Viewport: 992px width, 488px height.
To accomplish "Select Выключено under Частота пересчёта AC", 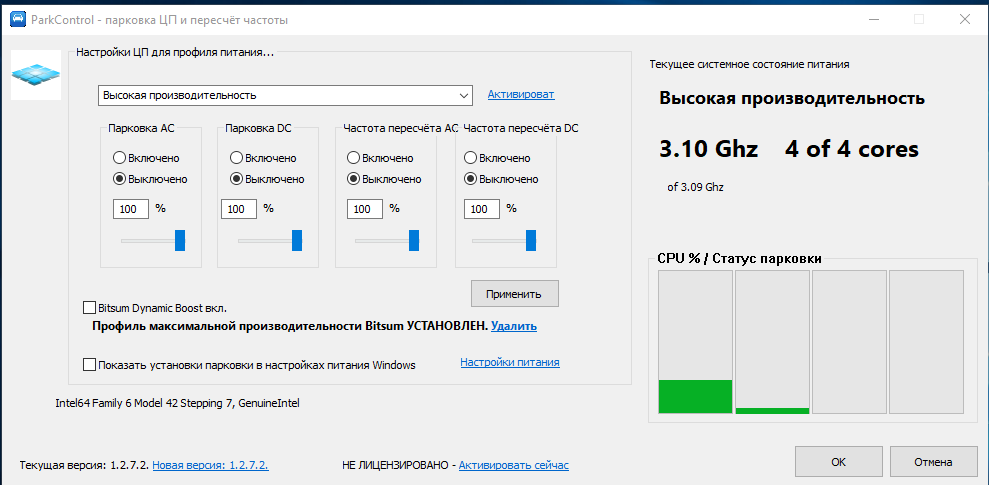I will tap(384, 179).
